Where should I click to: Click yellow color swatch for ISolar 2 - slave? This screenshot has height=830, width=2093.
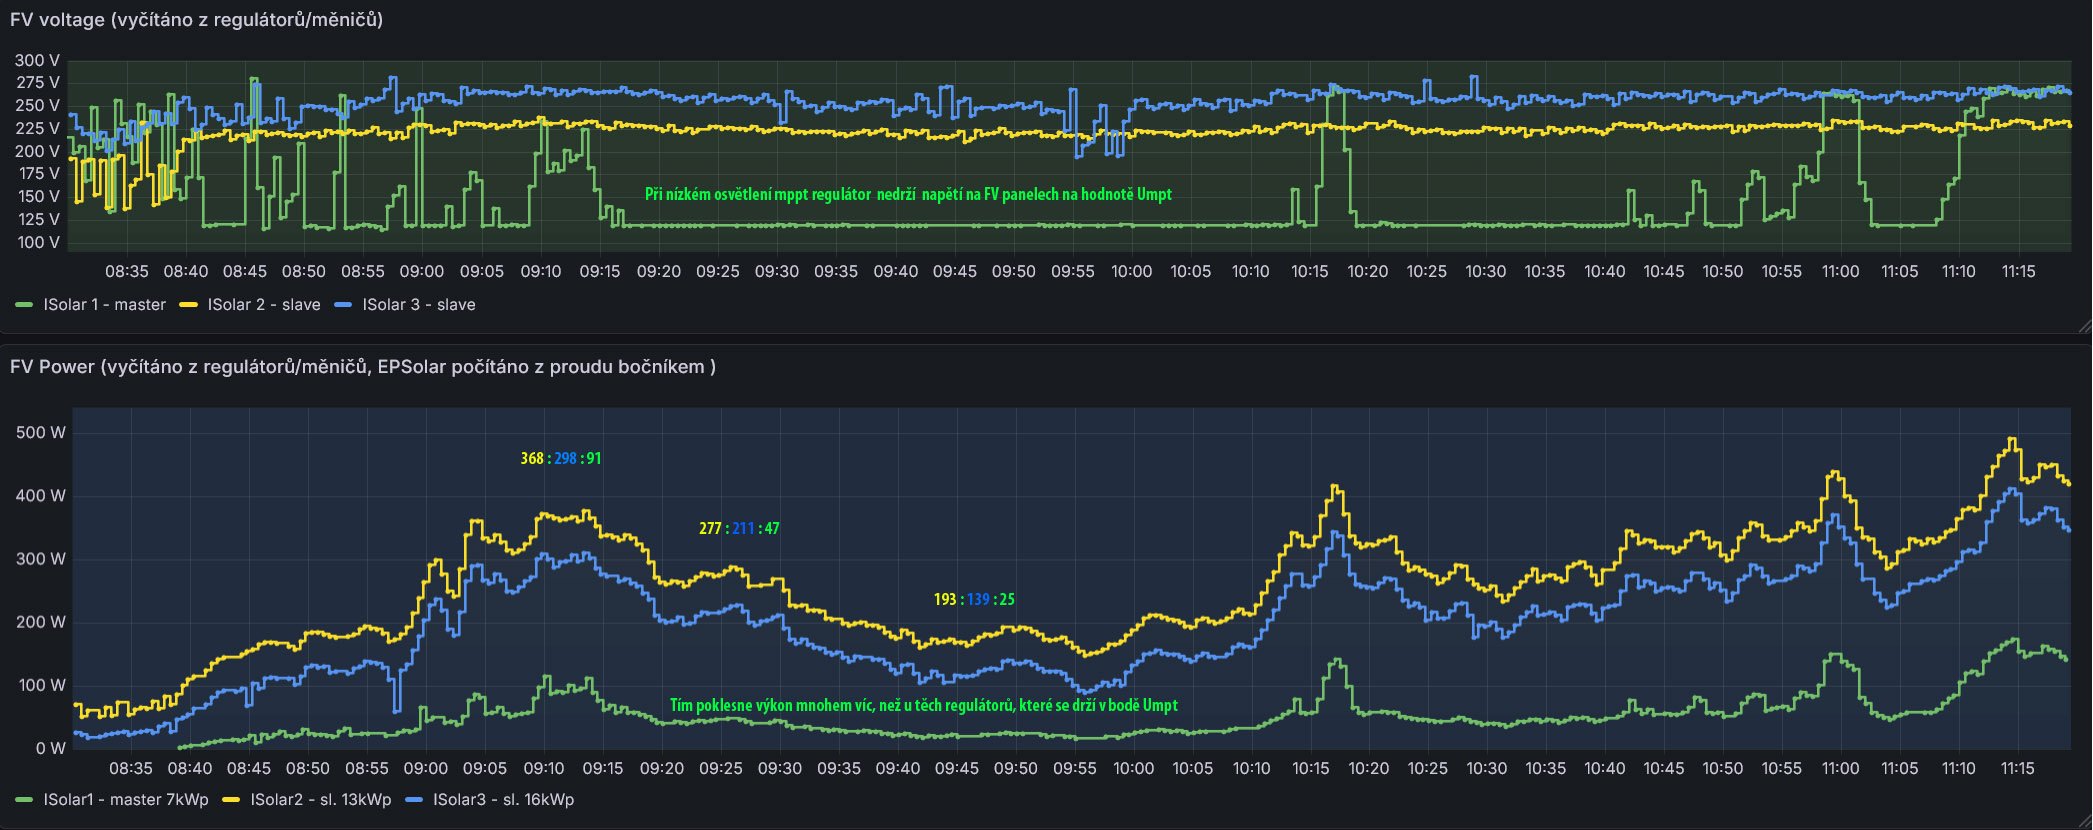coord(189,305)
